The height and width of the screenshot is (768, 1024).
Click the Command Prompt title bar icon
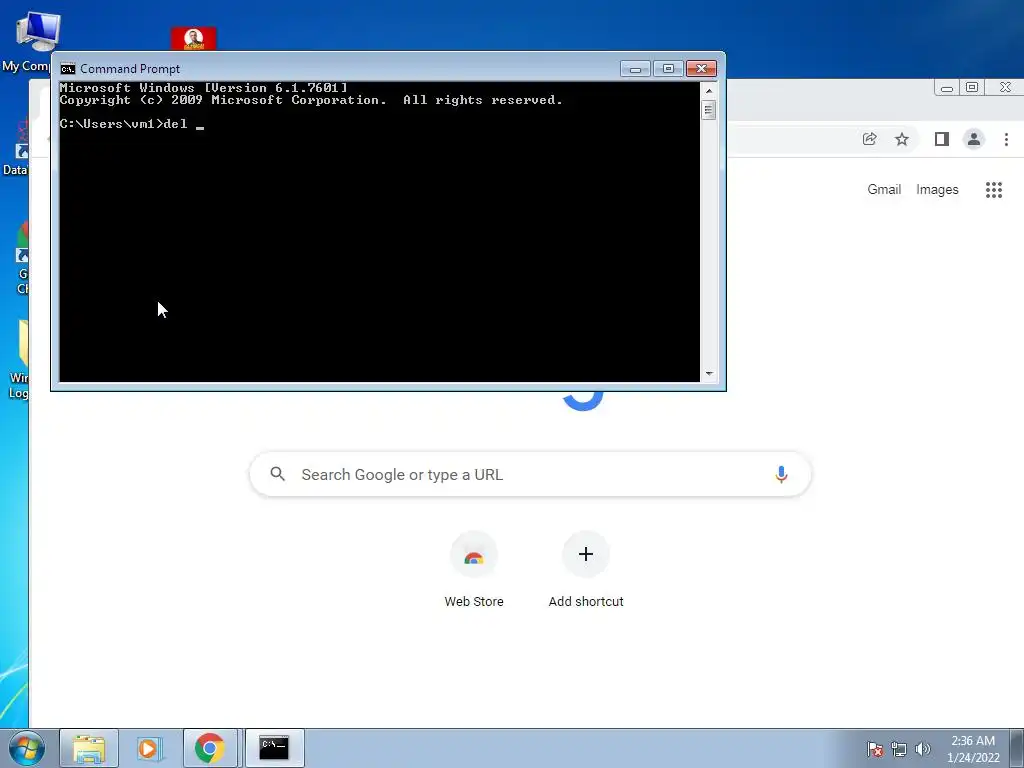pyautogui.click(x=68, y=69)
